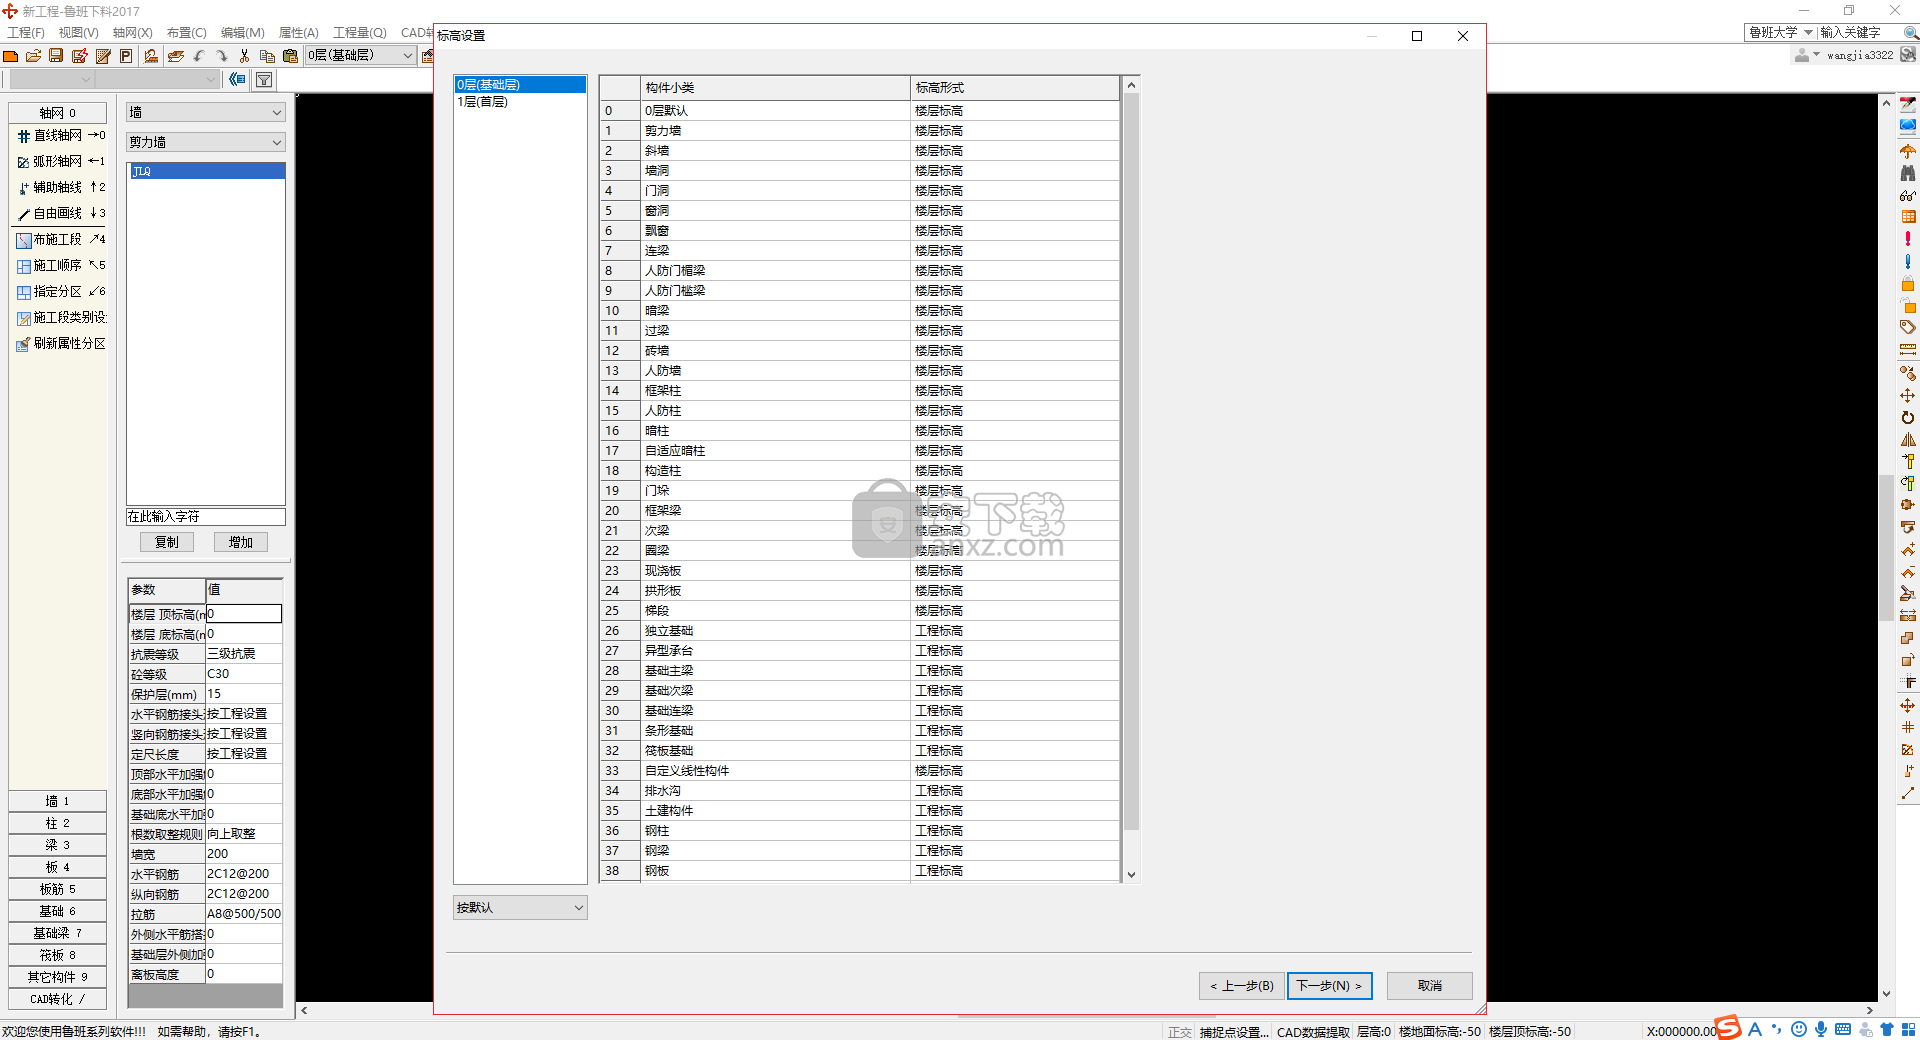1920x1040 pixels.
Task: Open the 鲁班大学 dropdown at top right
Action: pos(1780,33)
